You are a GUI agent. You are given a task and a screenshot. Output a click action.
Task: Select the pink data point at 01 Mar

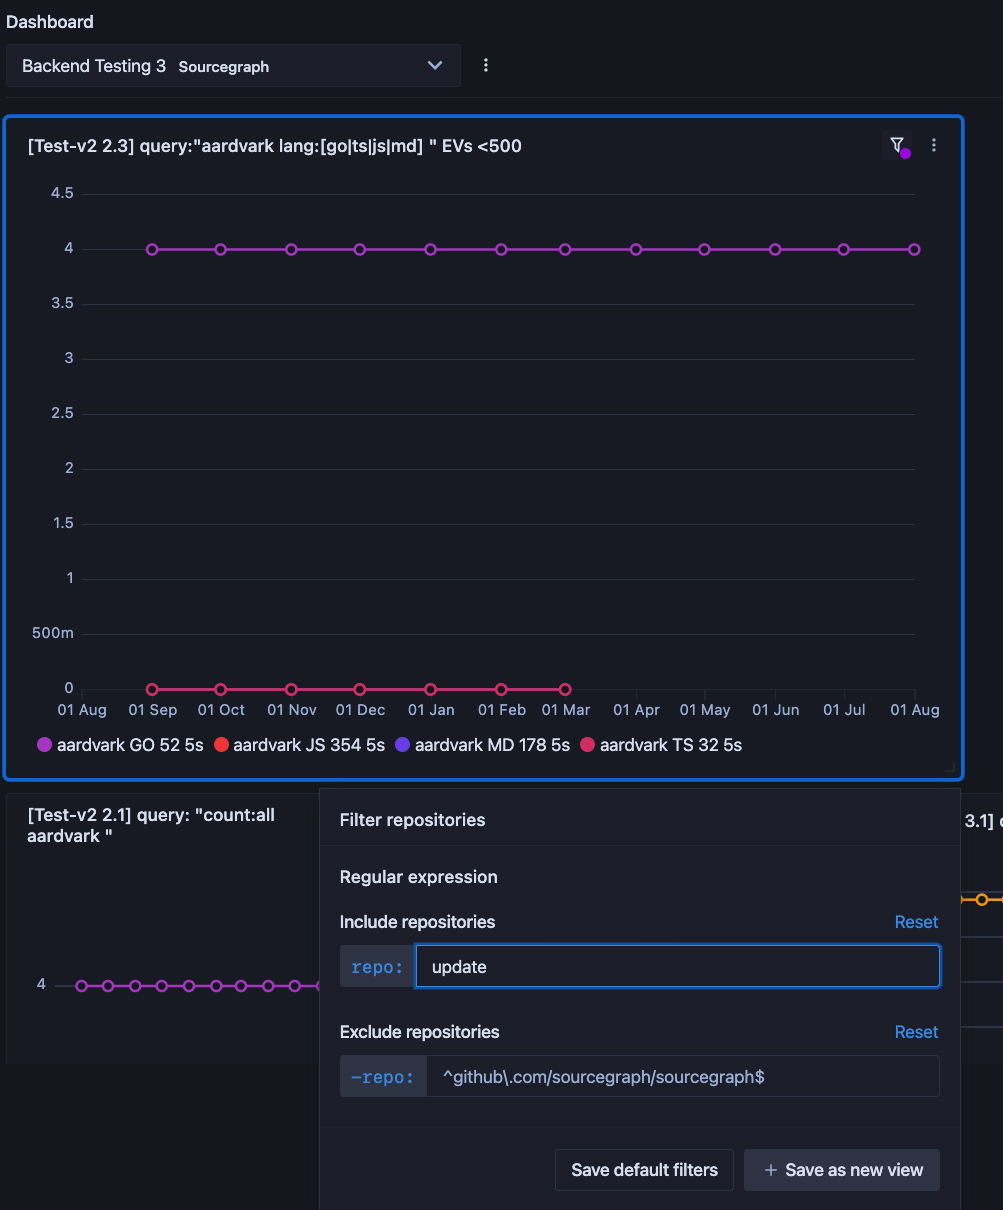565,689
